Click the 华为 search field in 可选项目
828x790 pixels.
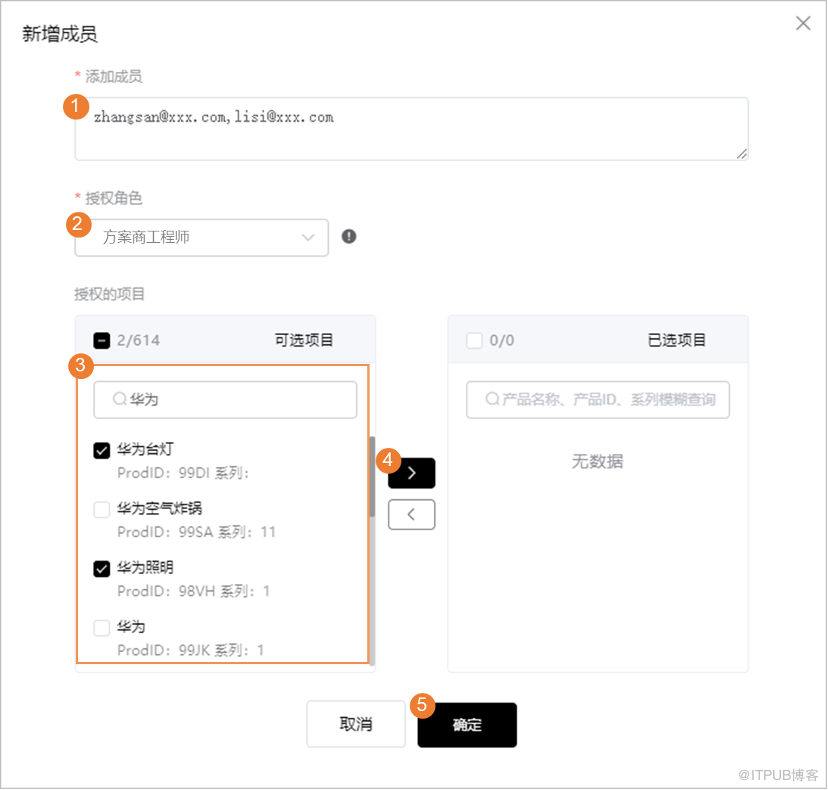coord(225,400)
